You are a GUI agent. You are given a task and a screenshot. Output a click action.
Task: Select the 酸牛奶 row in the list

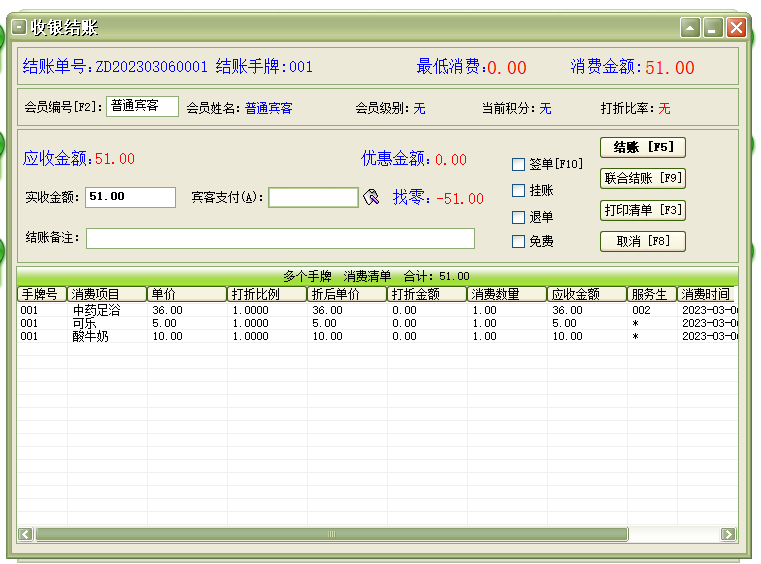coord(378,336)
